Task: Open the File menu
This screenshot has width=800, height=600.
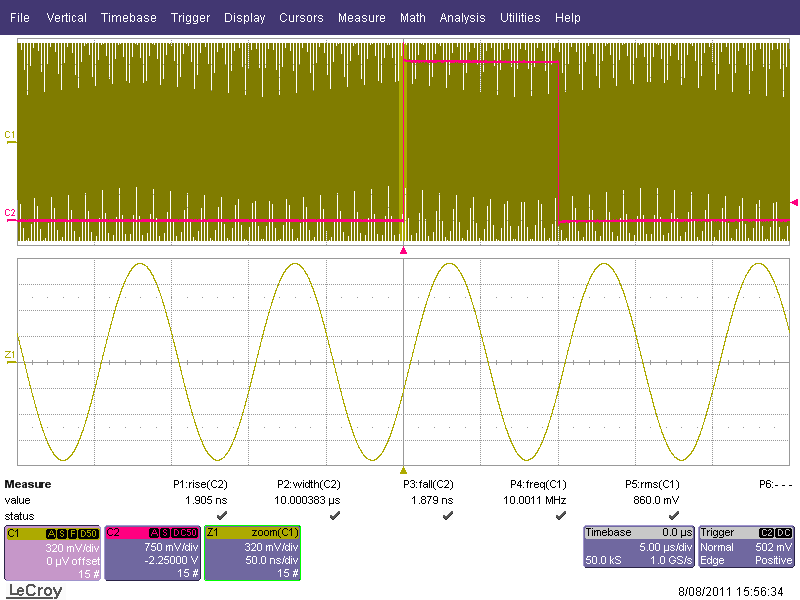Action: pos(19,18)
